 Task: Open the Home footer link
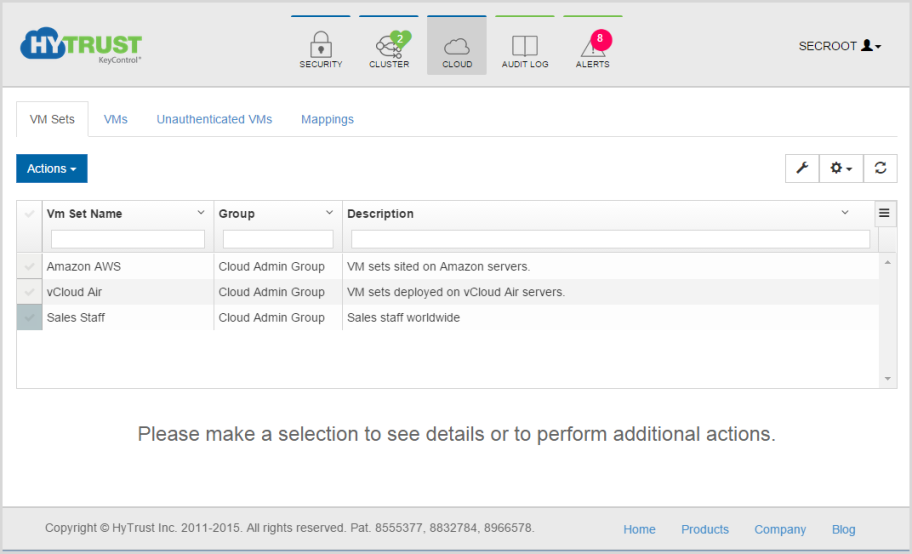639,530
